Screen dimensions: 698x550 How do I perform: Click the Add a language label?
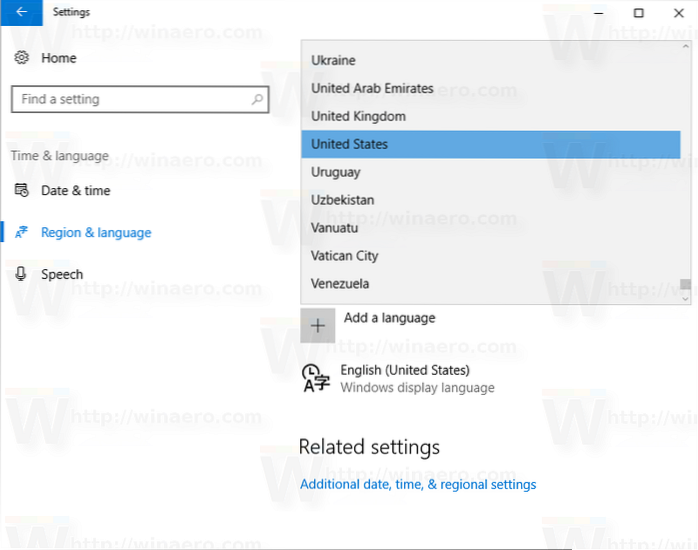(x=390, y=318)
